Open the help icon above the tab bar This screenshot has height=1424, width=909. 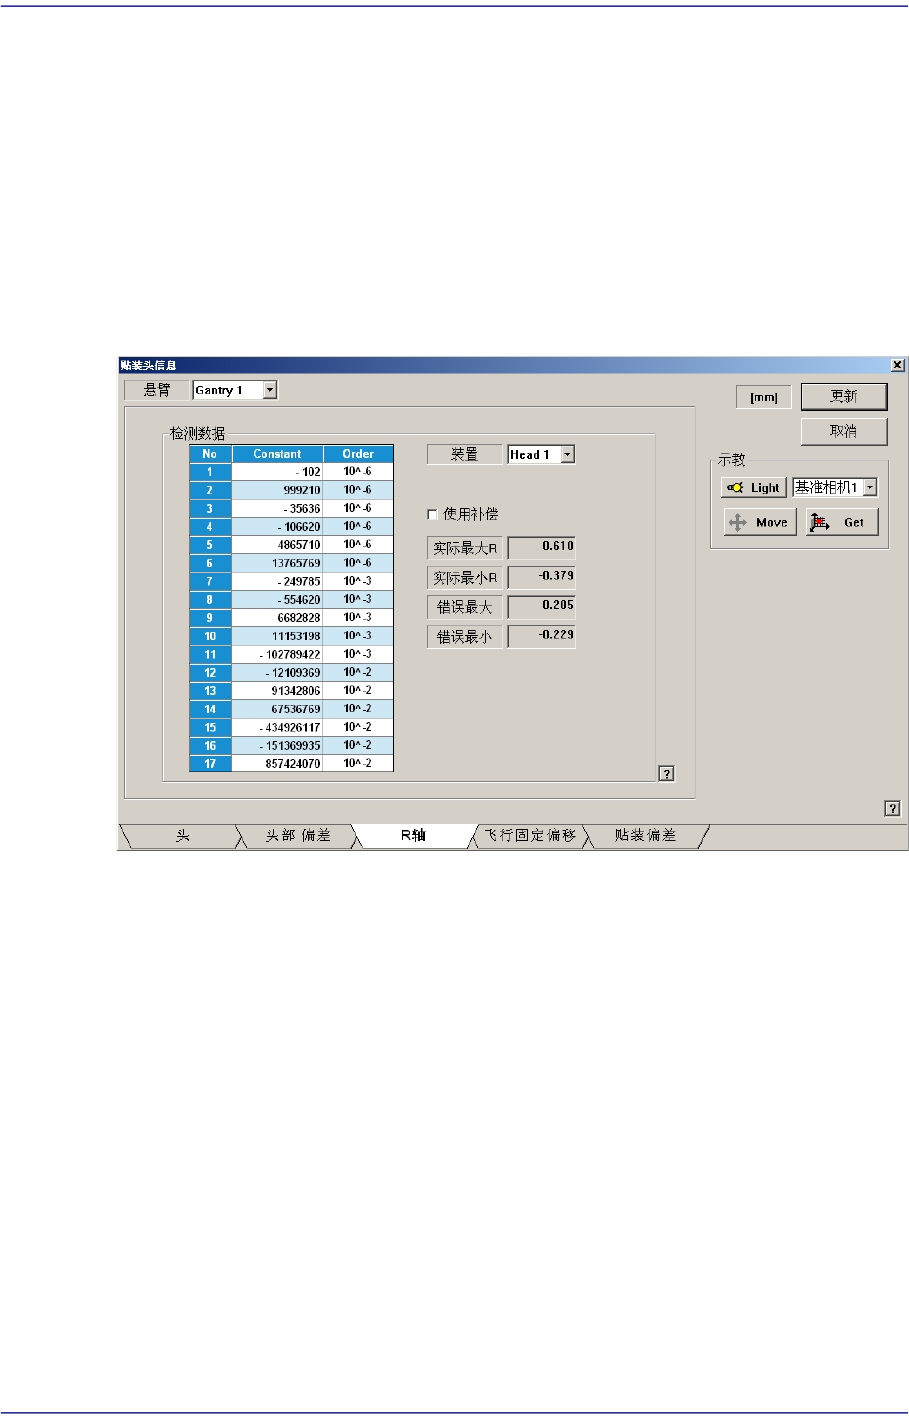893,809
